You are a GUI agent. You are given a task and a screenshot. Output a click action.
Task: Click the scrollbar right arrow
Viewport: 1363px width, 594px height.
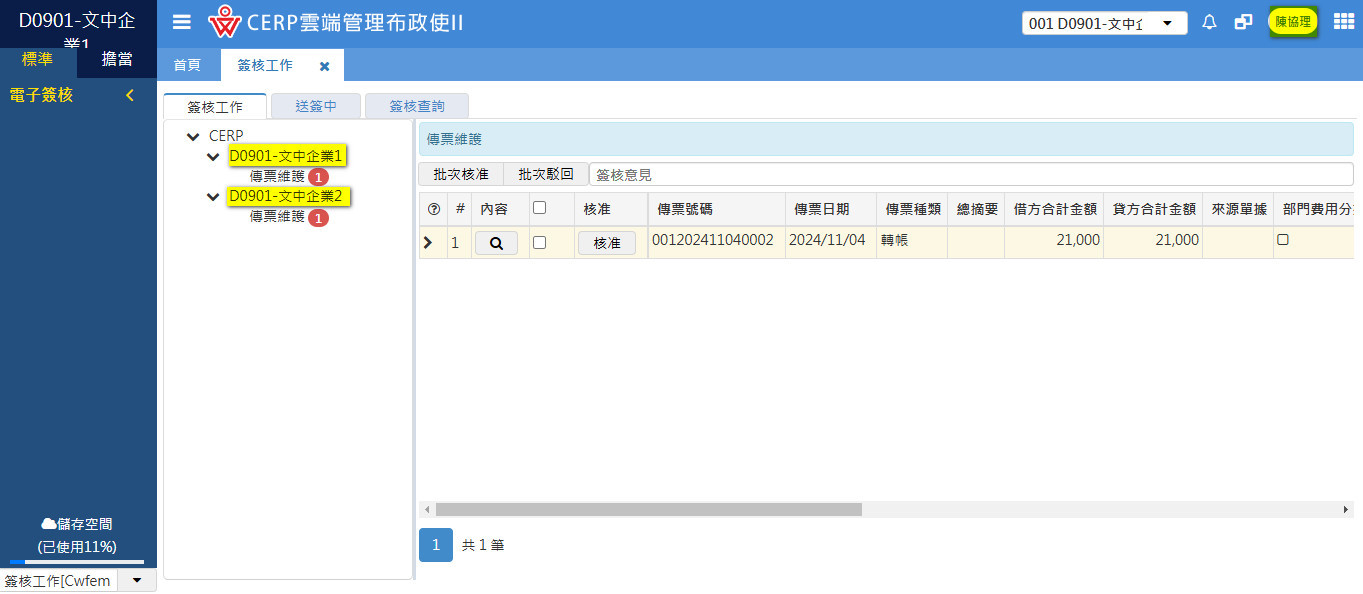click(x=1345, y=510)
